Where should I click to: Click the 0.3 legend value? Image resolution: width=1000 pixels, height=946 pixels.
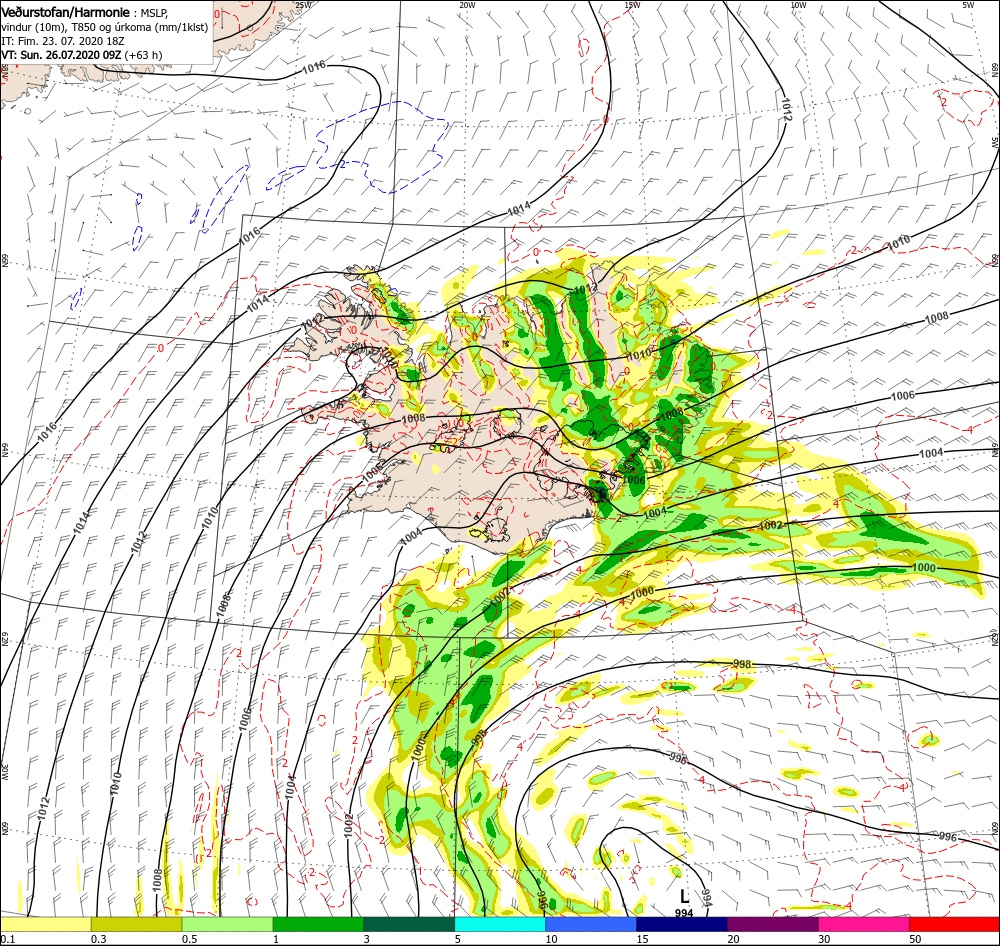(x=99, y=939)
